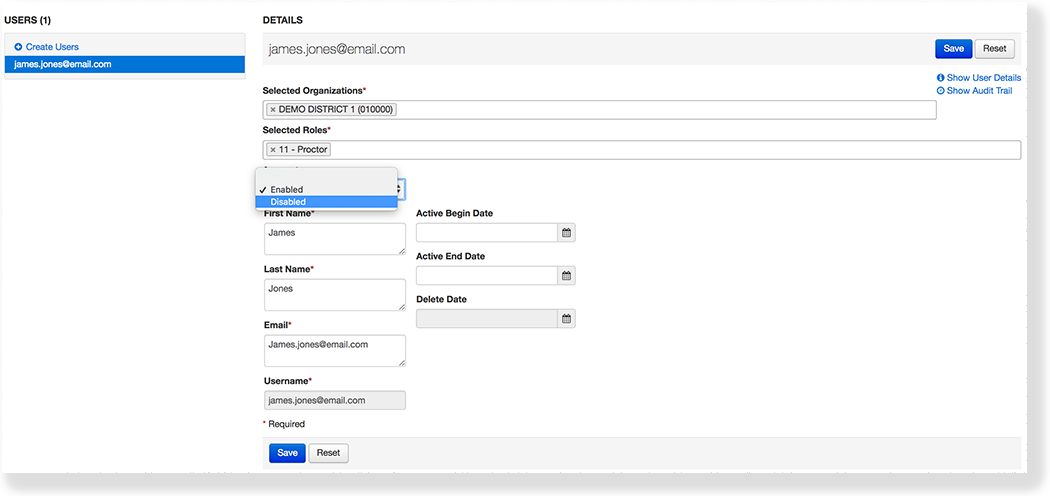Click the bottom Save button
Image resolution: width=1050 pixels, height=496 pixels.
(x=287, y=453)
